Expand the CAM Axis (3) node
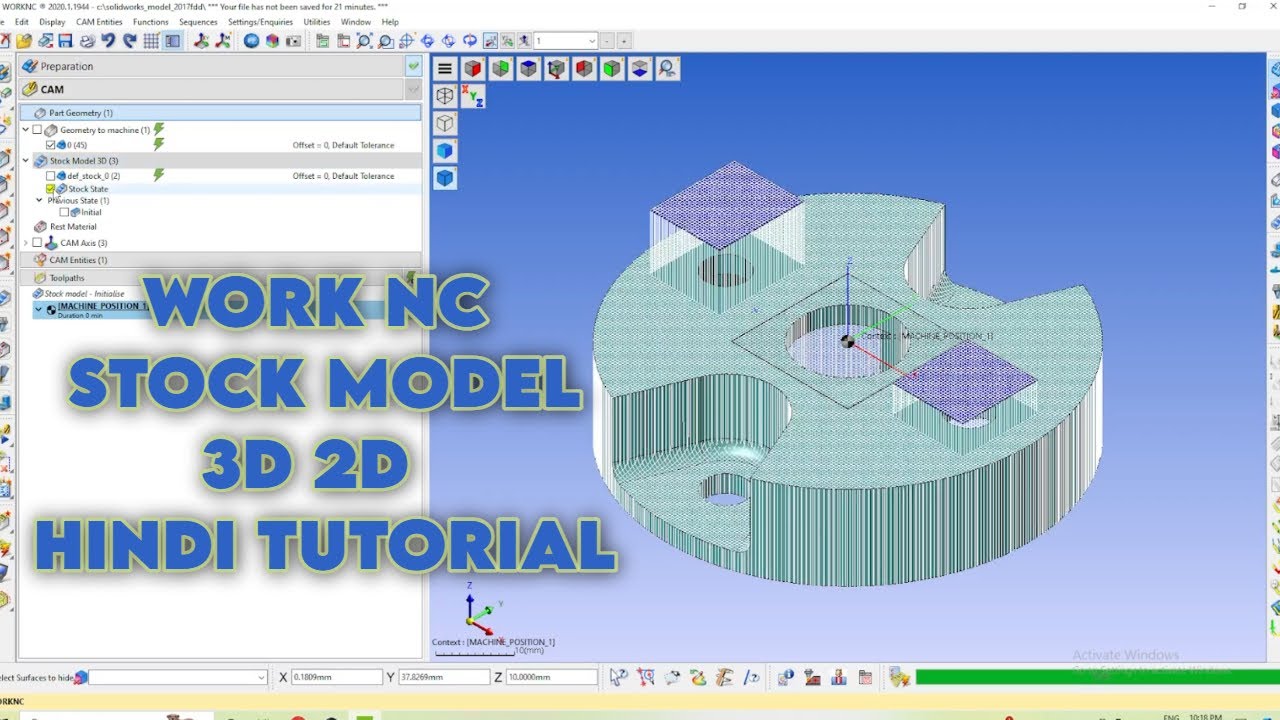Viewport: 1280px width, 720px height. (x=26, y=242)
